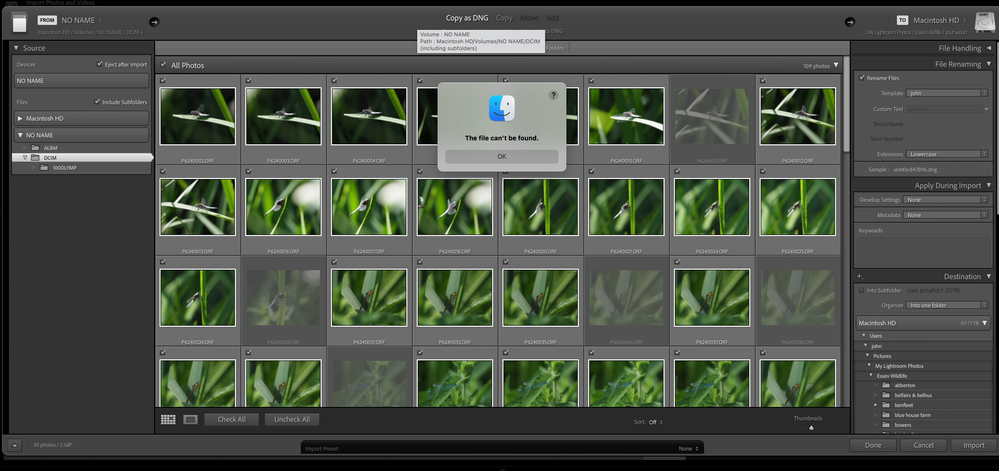Image resolution: width=999 pixels, height=471 pixels.
Task: Click OK in file can't be found dialog
Action: (x=502, y=156)
